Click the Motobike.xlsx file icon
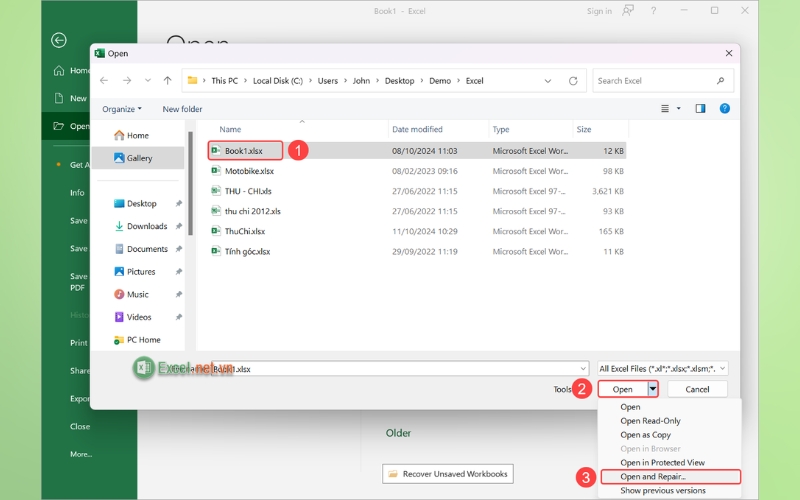The image size is (800, 500). click(x=215, y=171)
